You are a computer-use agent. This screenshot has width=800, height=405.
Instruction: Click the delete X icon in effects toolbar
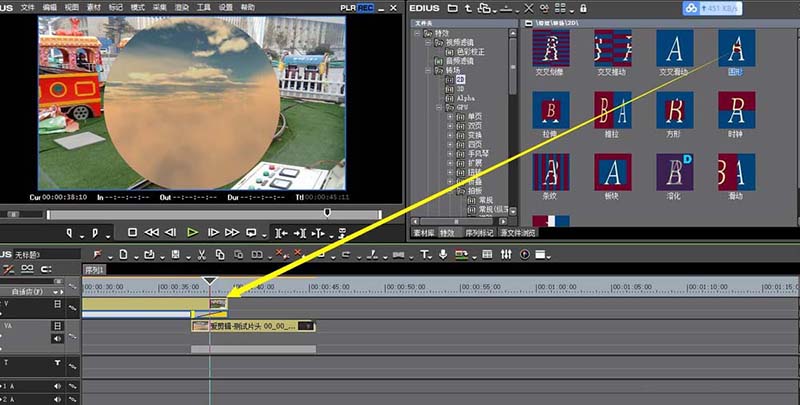click(x=529, y=8)
